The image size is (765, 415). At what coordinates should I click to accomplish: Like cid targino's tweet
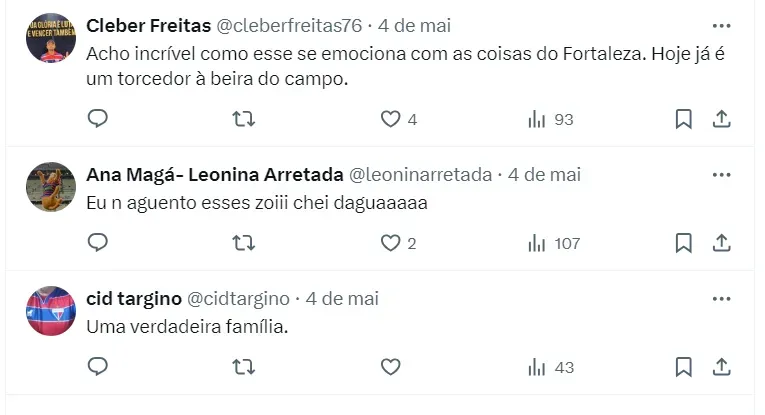point(390,367)
